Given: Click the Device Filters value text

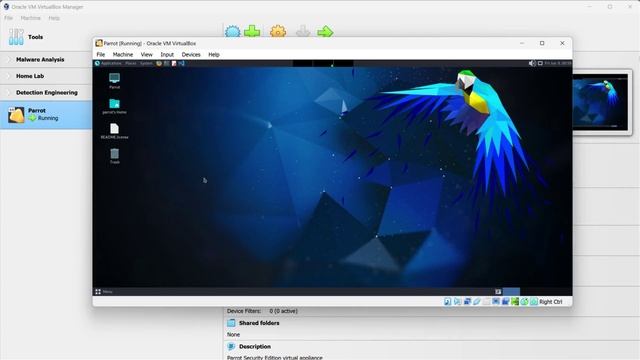Looking at the screenshot, I should [x=283, y=311].
